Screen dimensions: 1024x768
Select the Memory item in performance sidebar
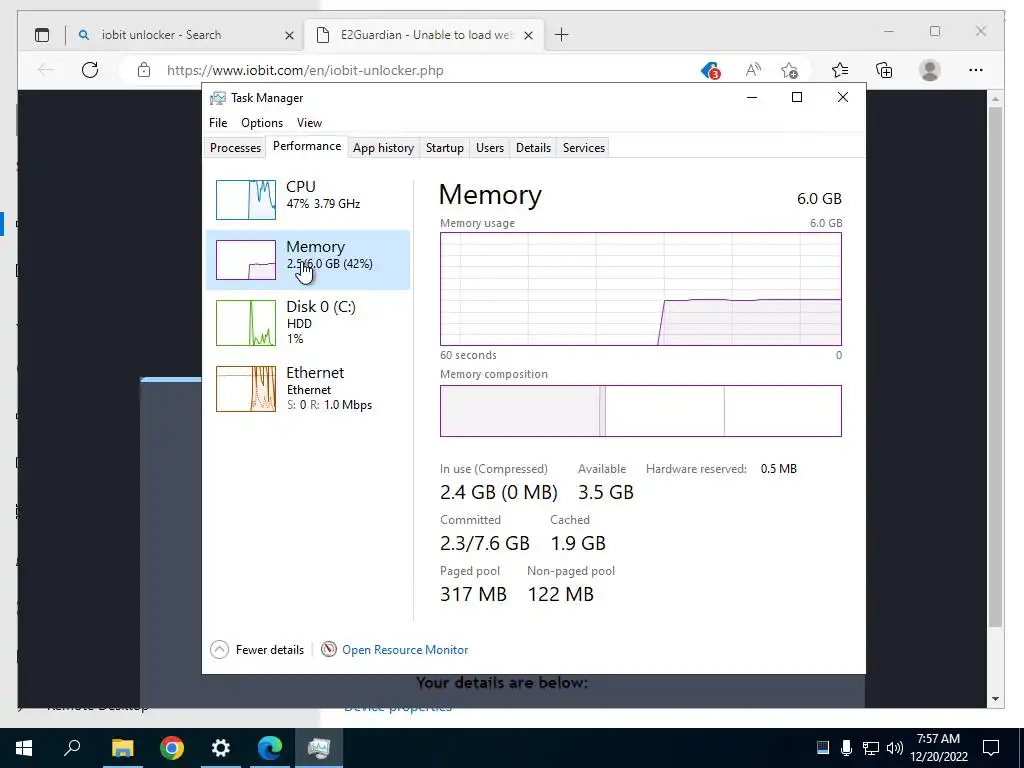point(308,260)
